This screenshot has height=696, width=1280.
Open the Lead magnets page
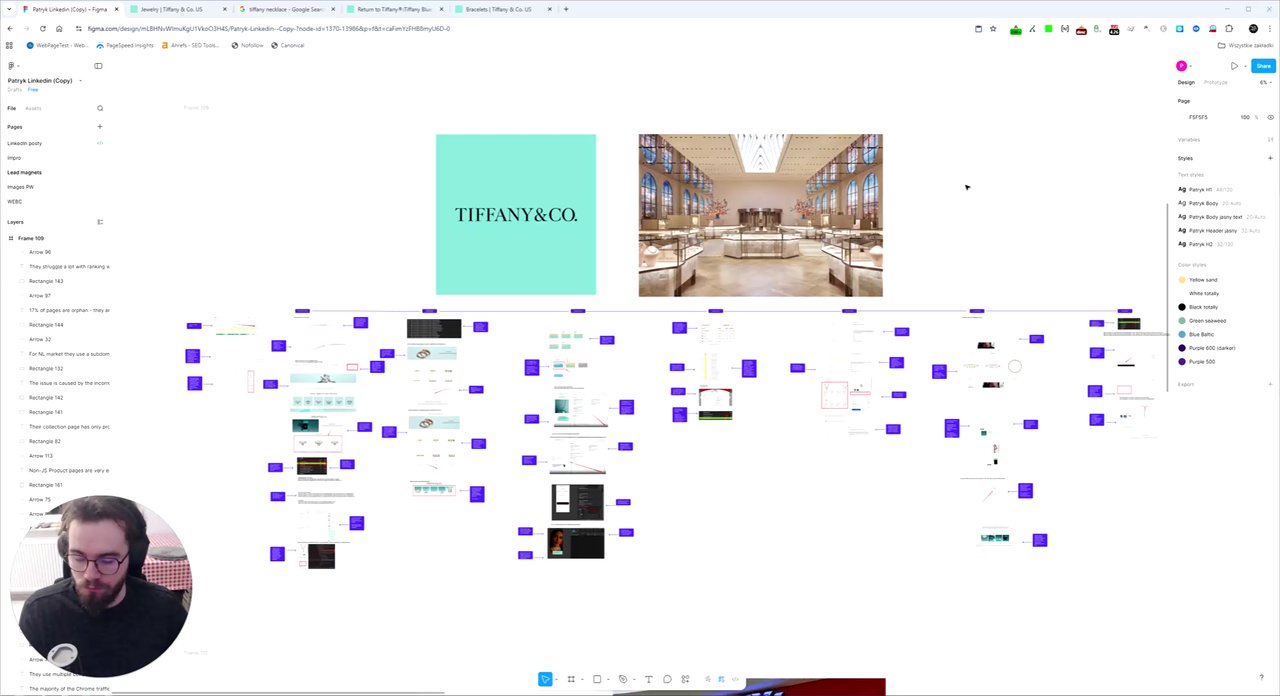[24, 172]
